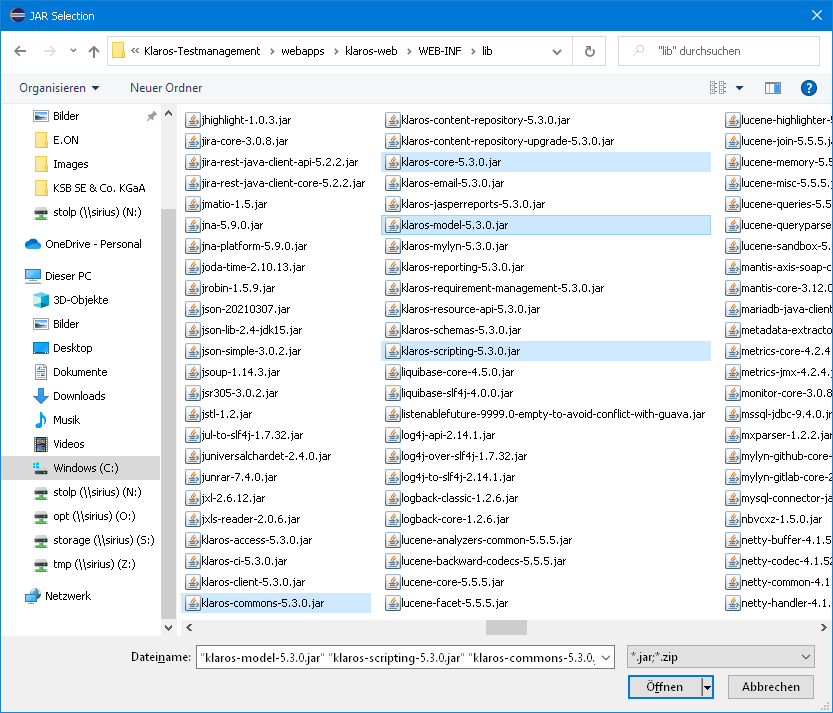
Task: Navigate to klaros-web breadcrumb
Action: 371,51
